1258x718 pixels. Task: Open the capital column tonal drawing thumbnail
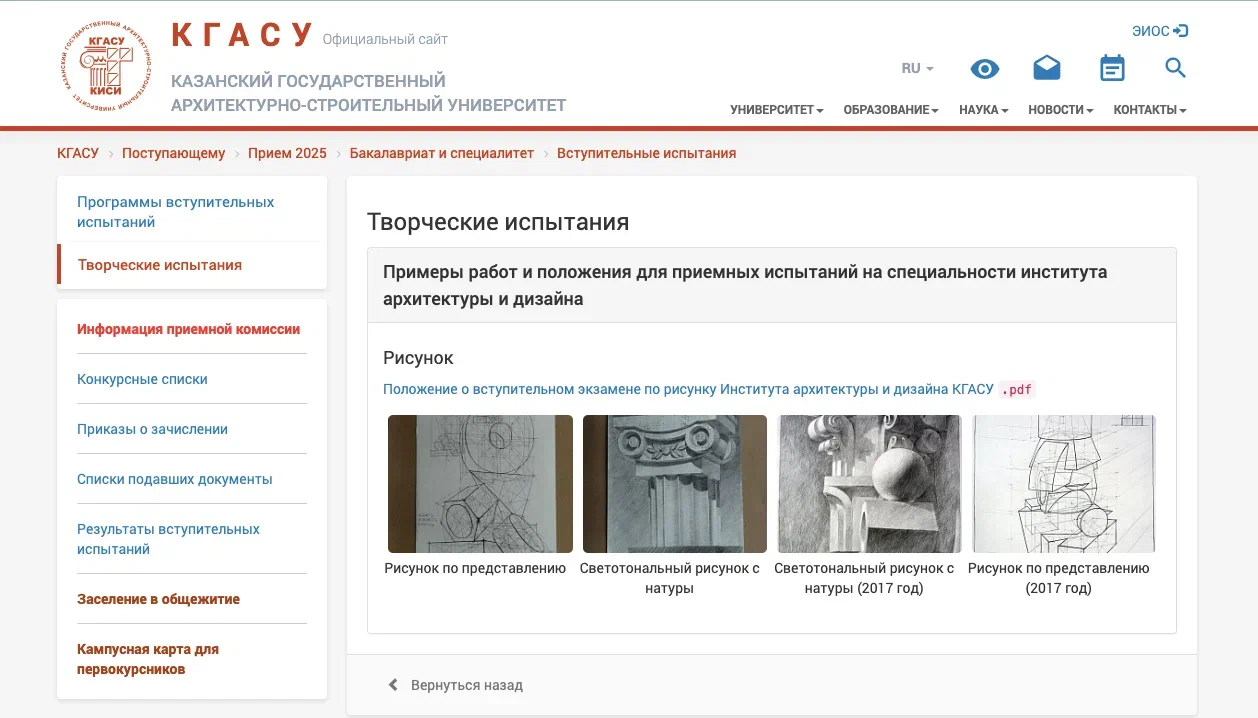[675, 484]
